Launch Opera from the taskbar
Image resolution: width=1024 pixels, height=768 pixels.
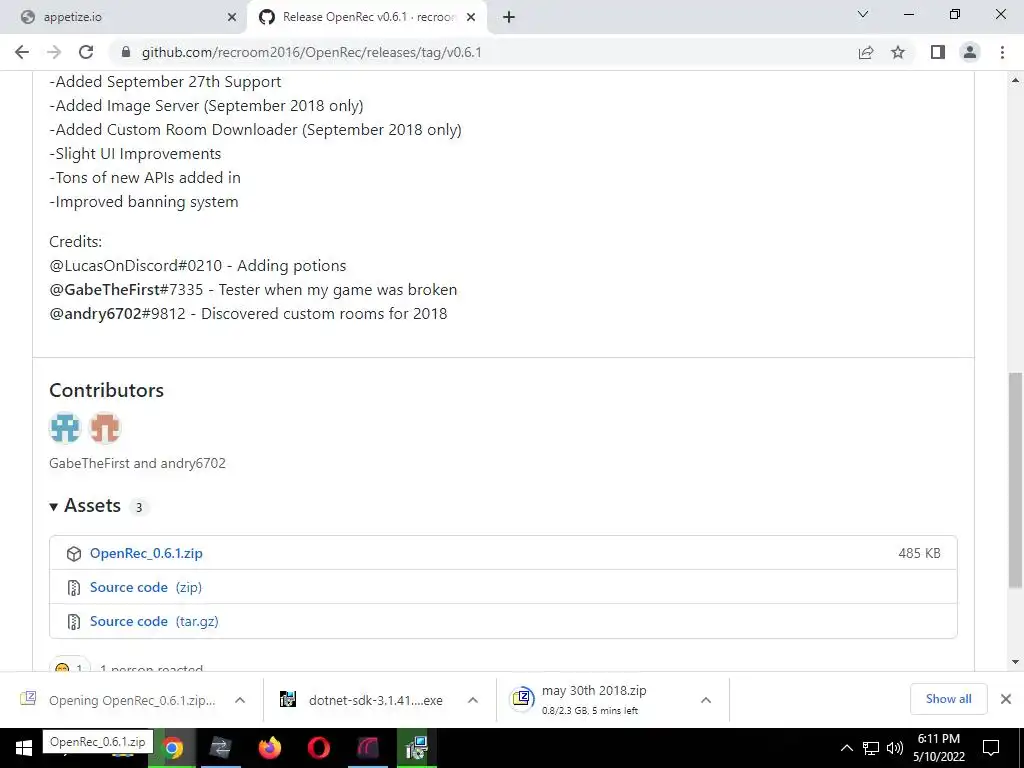319,748
